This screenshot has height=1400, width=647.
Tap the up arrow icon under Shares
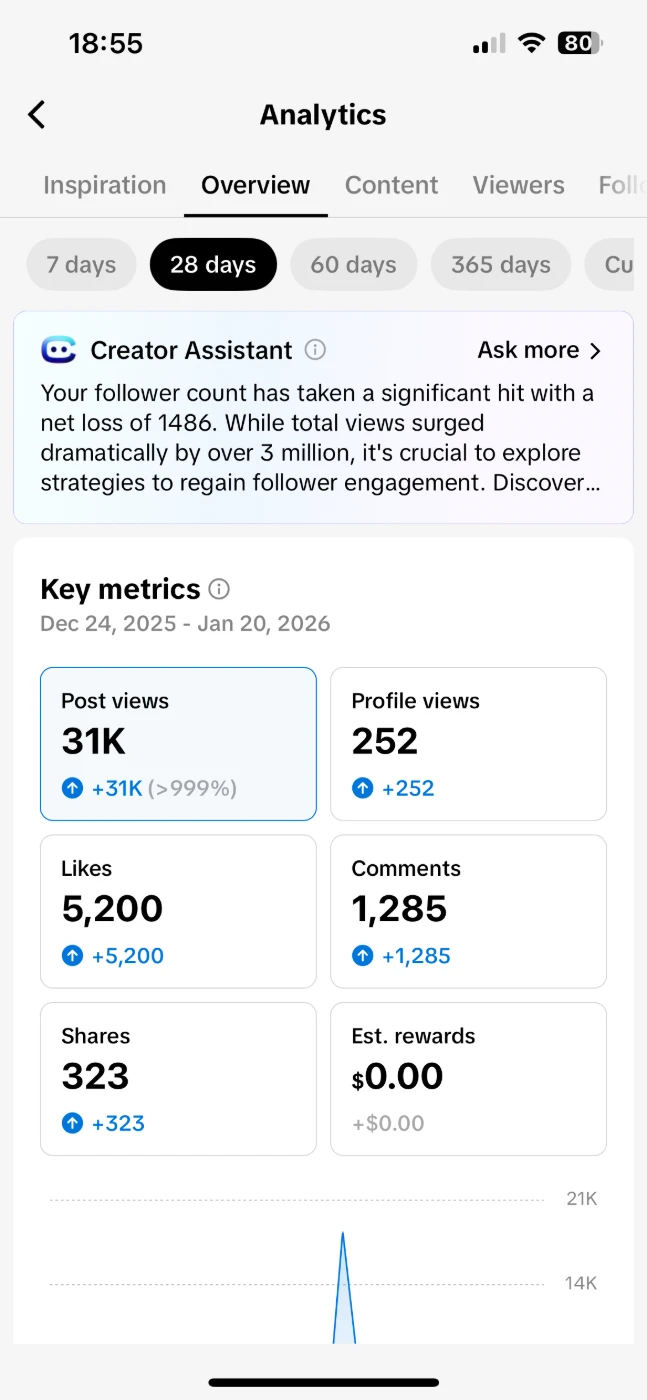72,1123
